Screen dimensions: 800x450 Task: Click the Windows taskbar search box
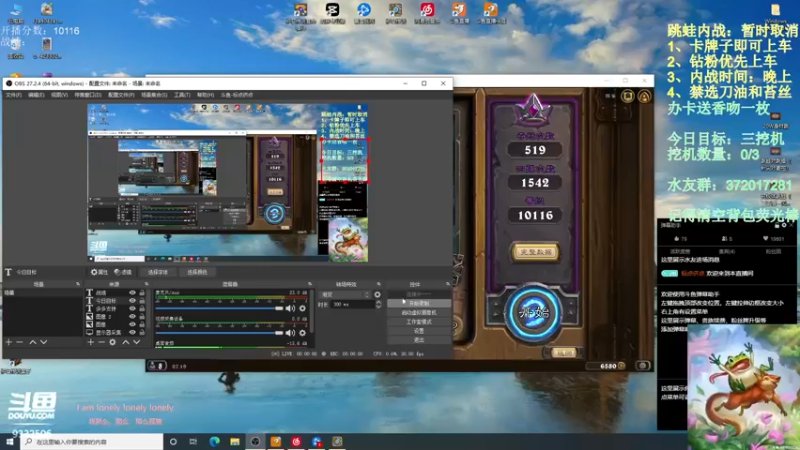(92, 441)
